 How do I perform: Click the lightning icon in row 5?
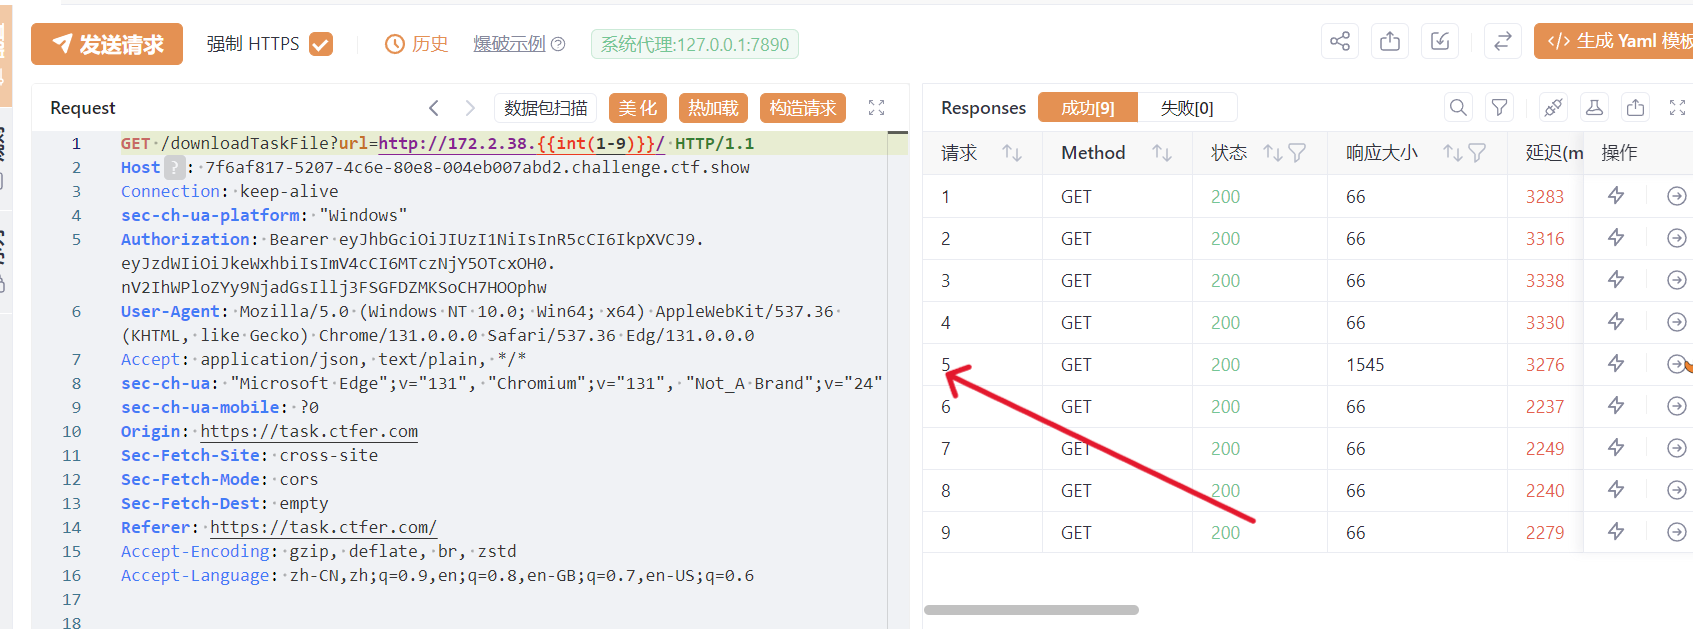tap(1616, 364)
